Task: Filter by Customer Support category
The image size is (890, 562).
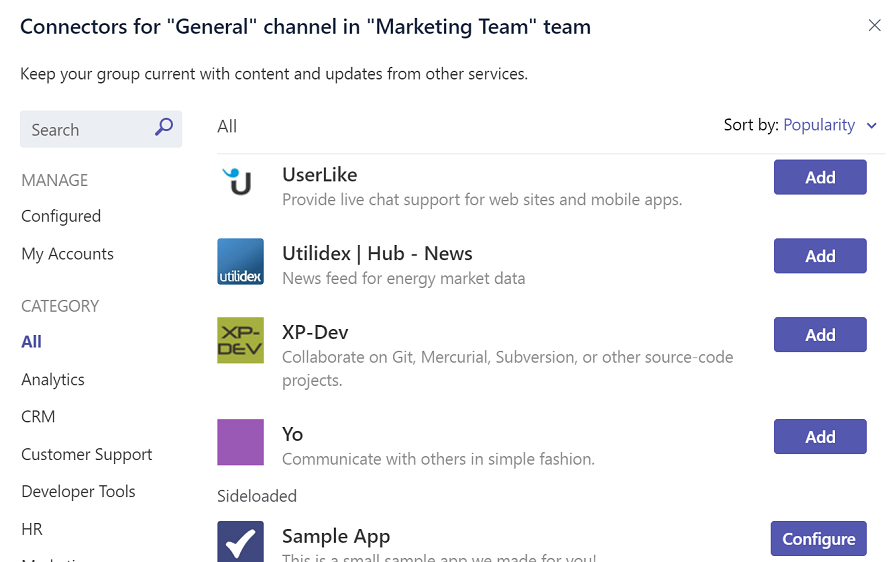Action: click(87, 454)
